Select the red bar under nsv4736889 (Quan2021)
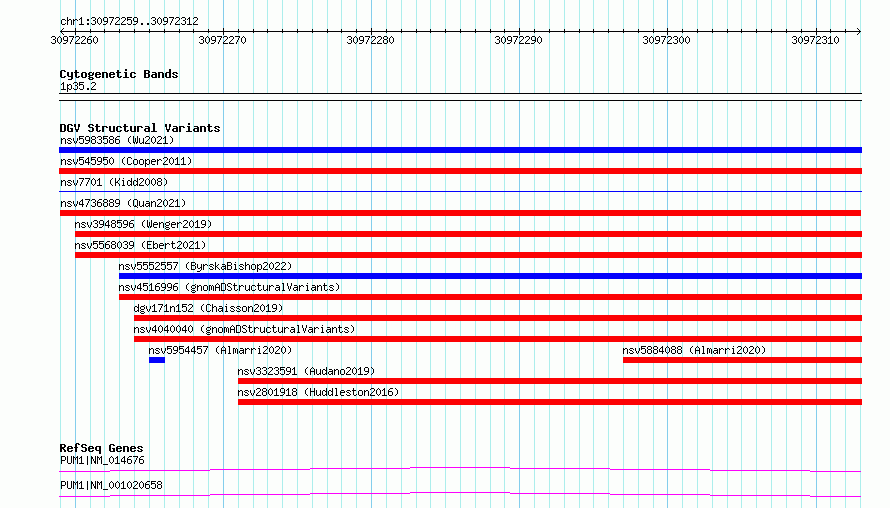This screenshot has height=508, width=890. coord(460,213)
